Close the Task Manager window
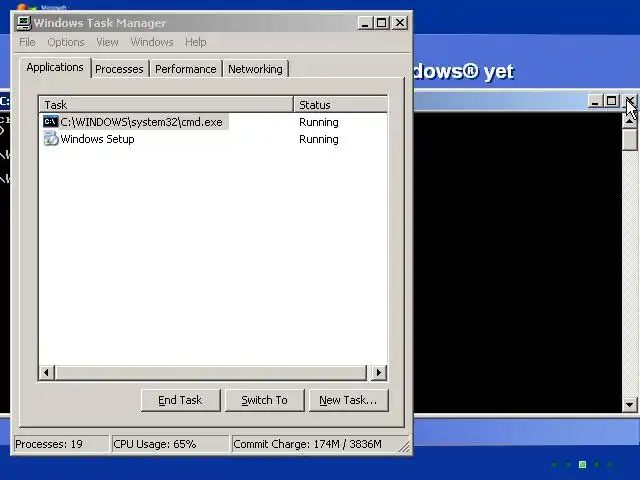The height and width of the screenshot is (480, 640). point(400,23)
